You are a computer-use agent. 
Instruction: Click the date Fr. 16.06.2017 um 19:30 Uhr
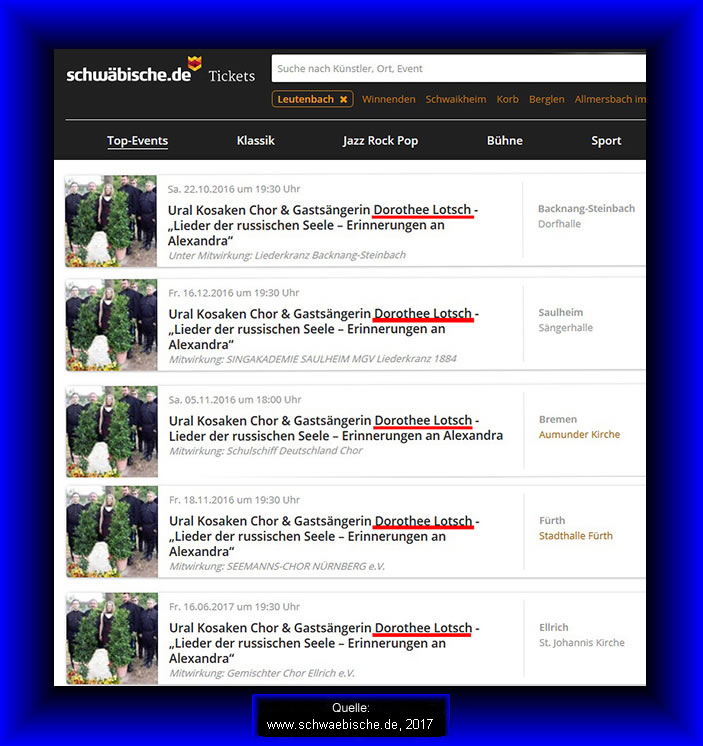click(234, 607)
